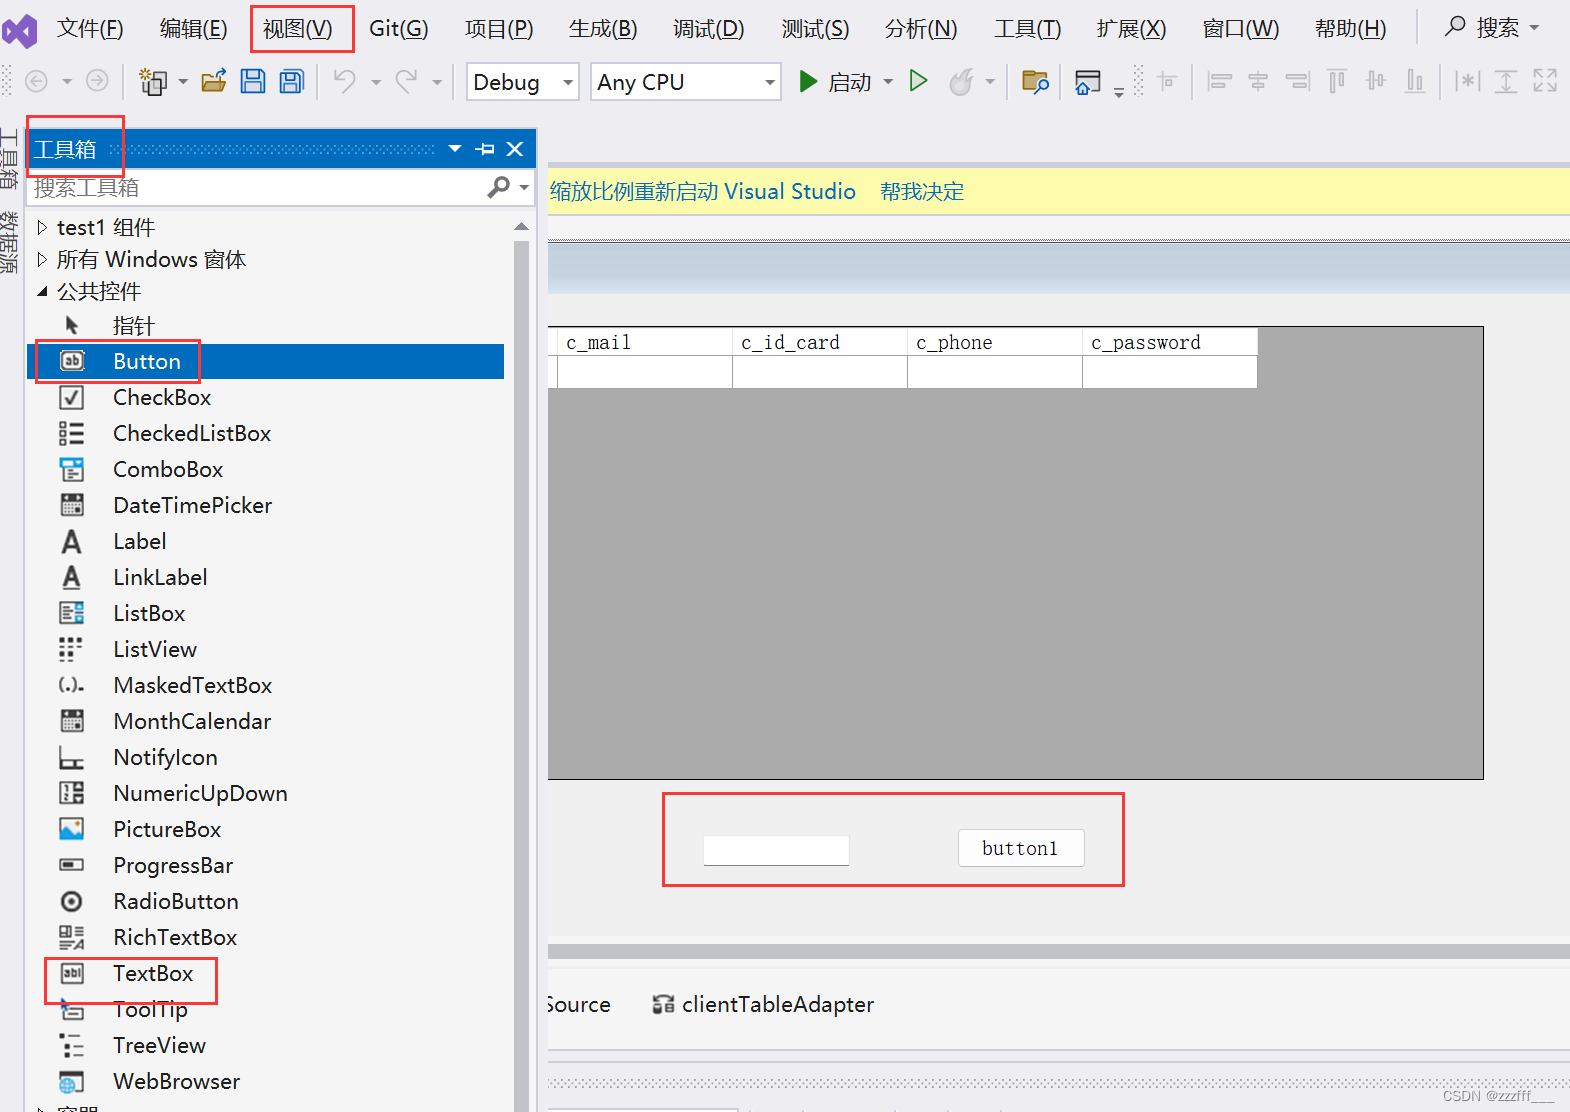Click the Align Lefts layout icon
Viewport: 1570px width, 1112px height.
(x=1220, y=81)
